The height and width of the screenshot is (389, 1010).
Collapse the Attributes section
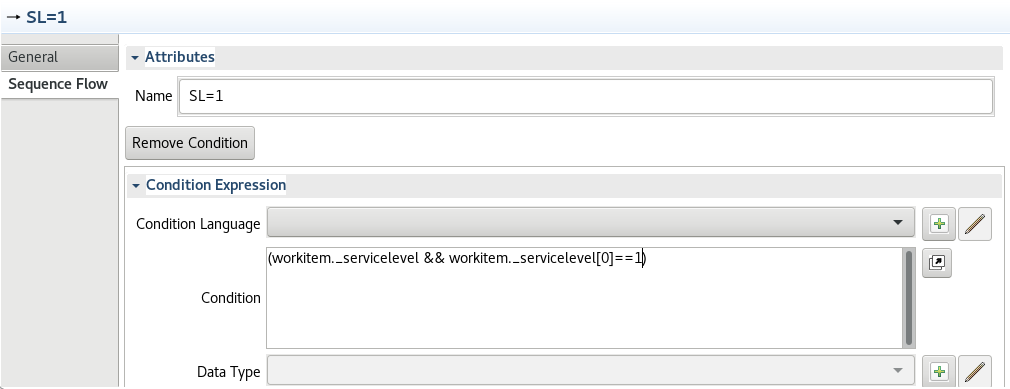(135, 57)
